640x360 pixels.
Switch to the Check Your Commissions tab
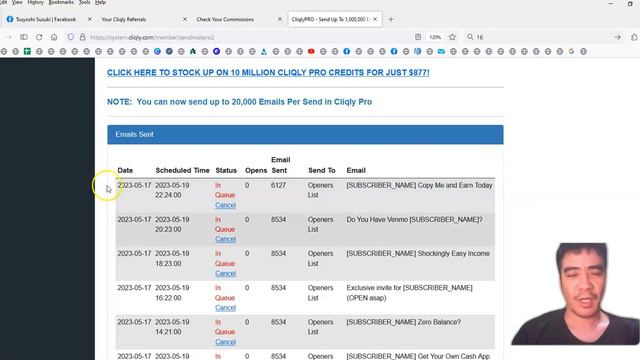click(x=225, y=19)
